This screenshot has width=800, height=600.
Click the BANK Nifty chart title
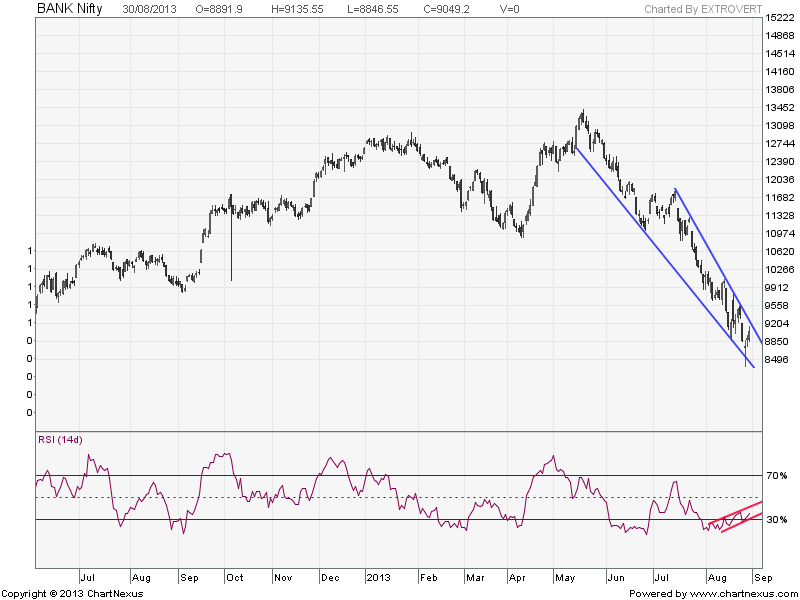click(69, 8)
